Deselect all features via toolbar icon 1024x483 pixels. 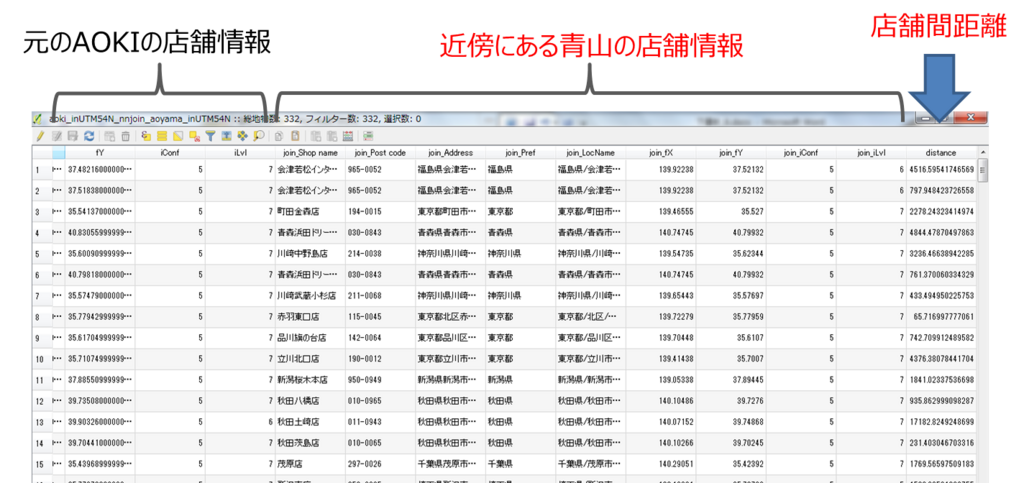(195, 136)
